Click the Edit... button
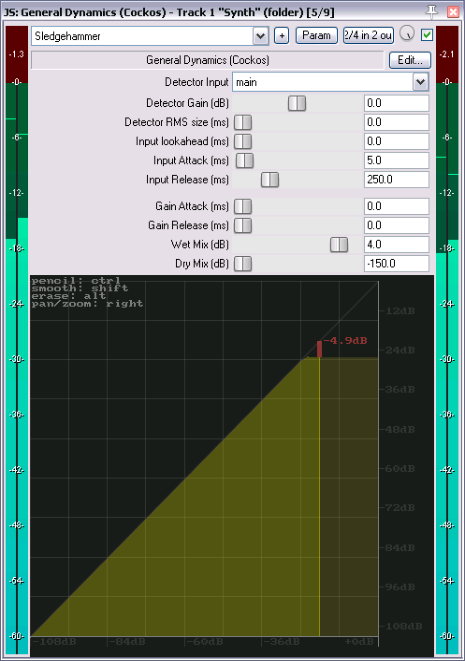The width and height of the screenshot is (465, 661). [x=410, y=60]
